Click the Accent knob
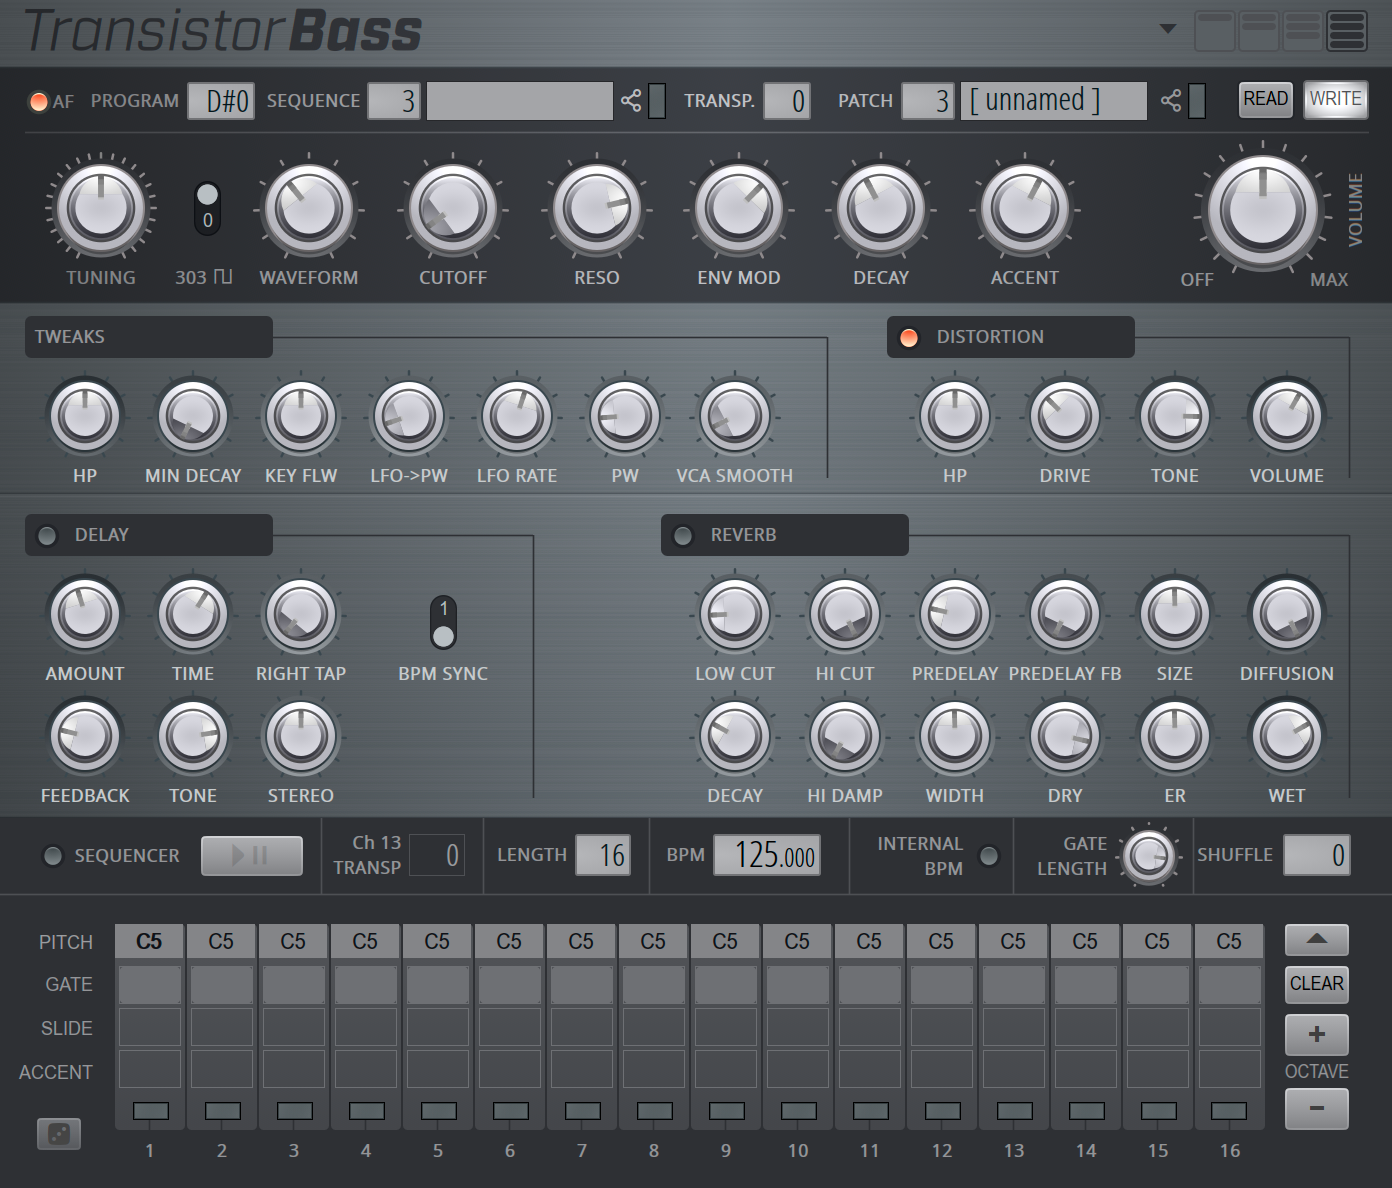This screenshot has height=1188, width=1392. pos(1025,209)
